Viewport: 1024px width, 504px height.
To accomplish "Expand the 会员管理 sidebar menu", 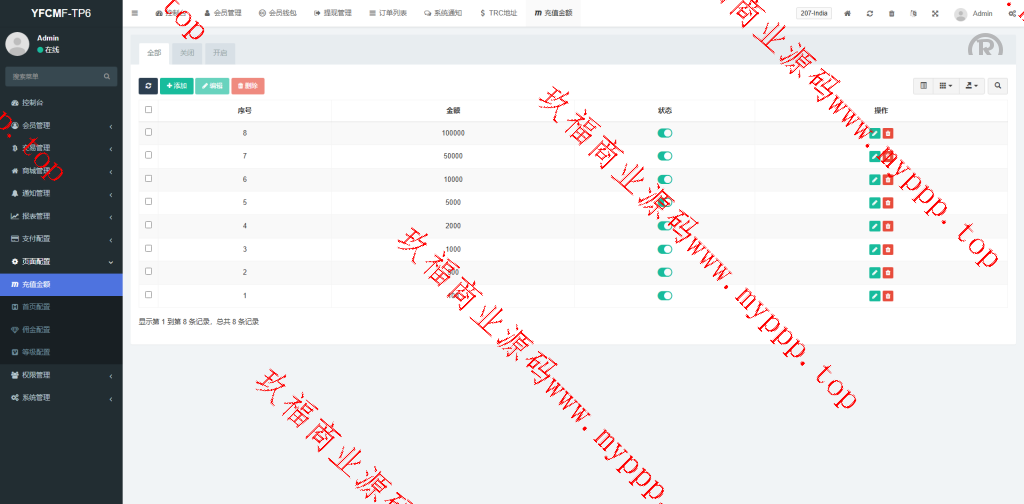I will click(x=60, y=125).
